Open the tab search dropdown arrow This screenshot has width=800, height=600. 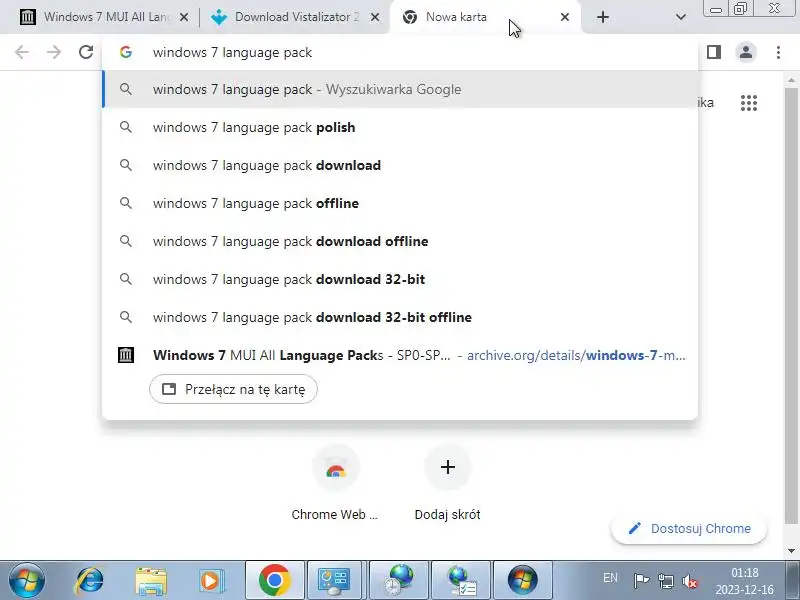click(x=680, y=17)
